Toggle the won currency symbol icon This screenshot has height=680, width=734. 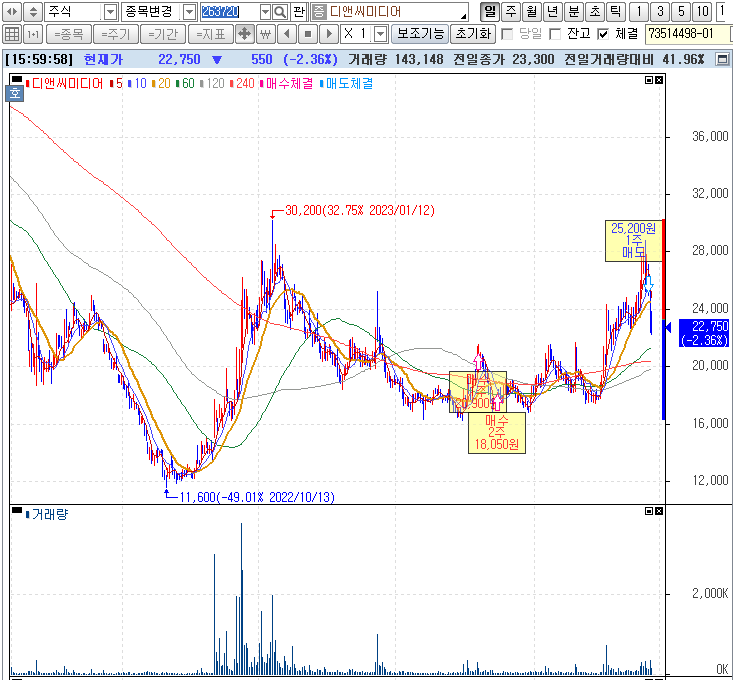pyautogui.click(x=265, y=34)
